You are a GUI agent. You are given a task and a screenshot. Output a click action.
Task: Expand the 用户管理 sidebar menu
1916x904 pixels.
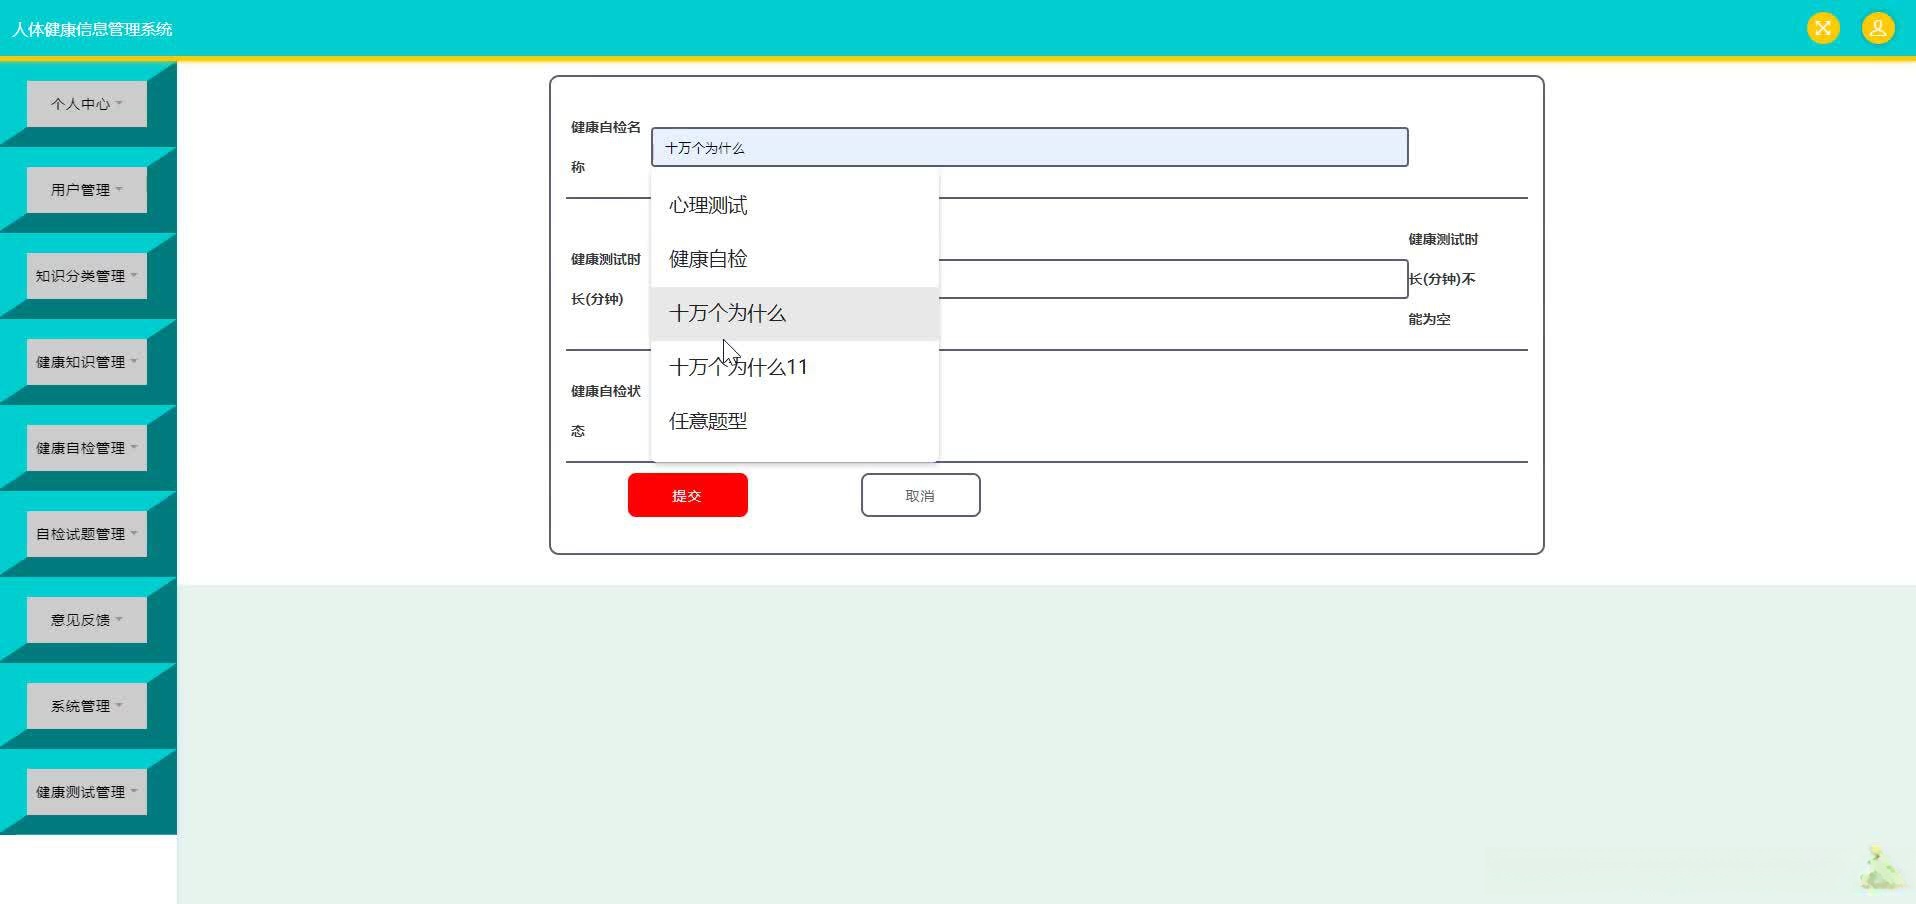point(87,190)
